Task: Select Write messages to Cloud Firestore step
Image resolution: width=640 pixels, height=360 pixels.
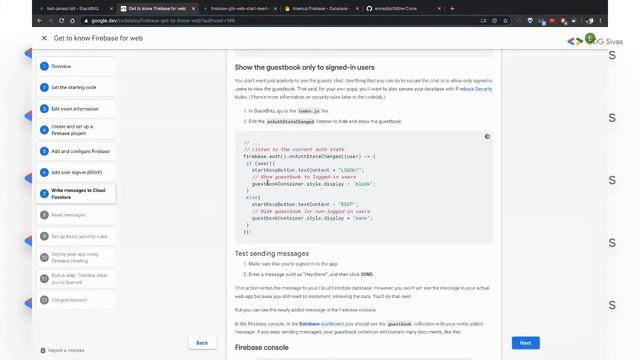Action: [76, 193]
